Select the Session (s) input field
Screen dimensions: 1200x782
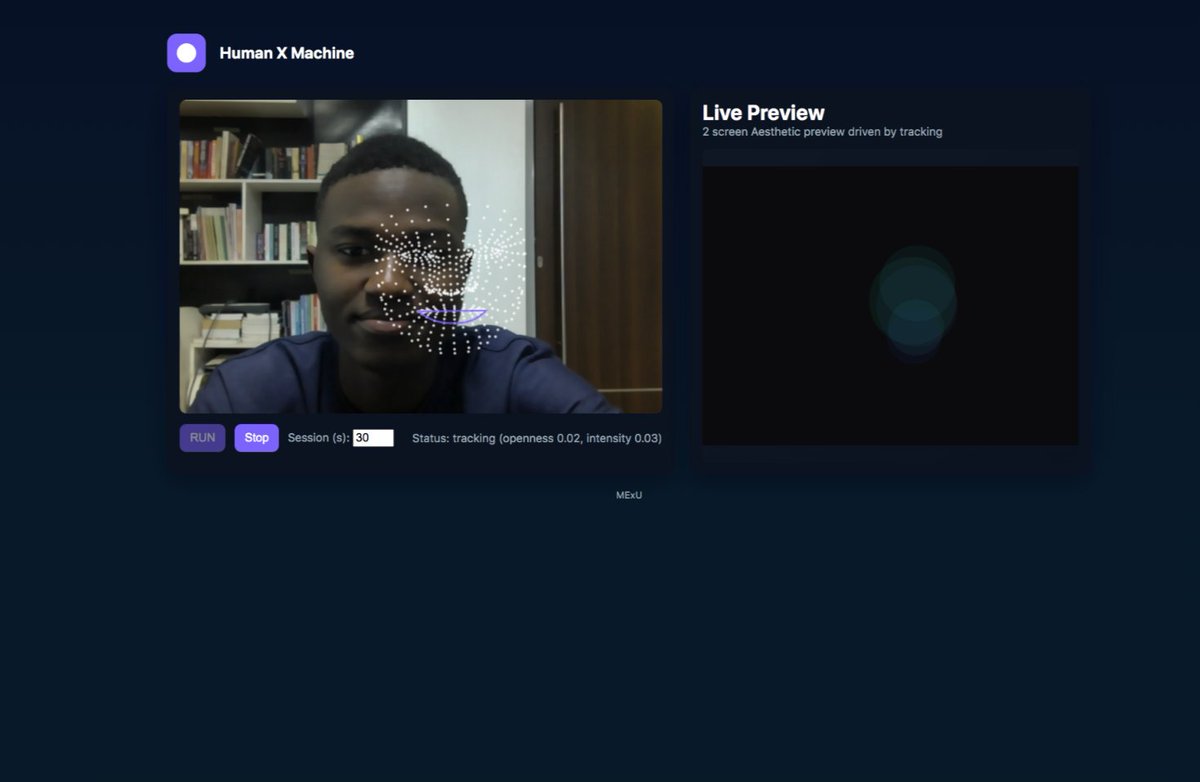pyautogui.click(x=374, y=437)
